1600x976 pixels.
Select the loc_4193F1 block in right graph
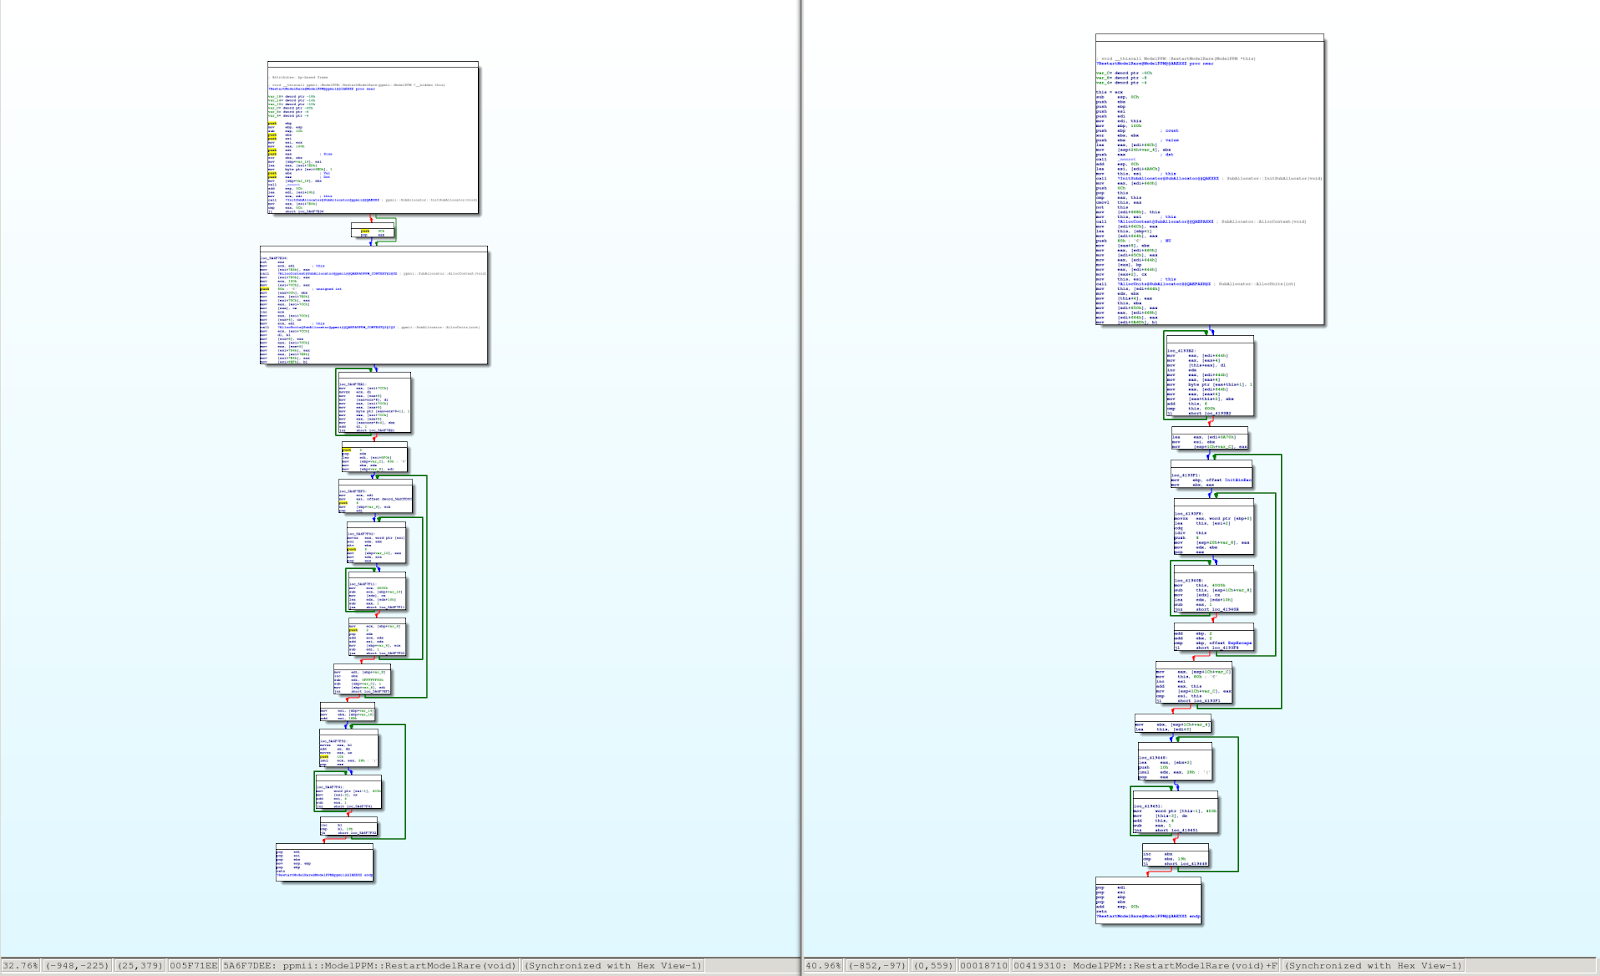click(1211, 478)
